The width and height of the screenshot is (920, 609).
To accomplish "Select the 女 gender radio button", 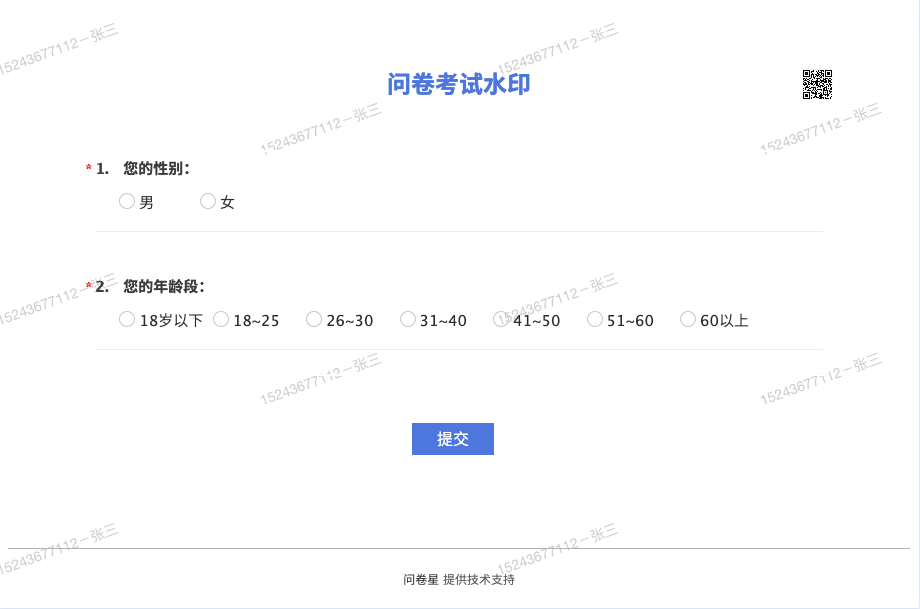I will (208, 201).
